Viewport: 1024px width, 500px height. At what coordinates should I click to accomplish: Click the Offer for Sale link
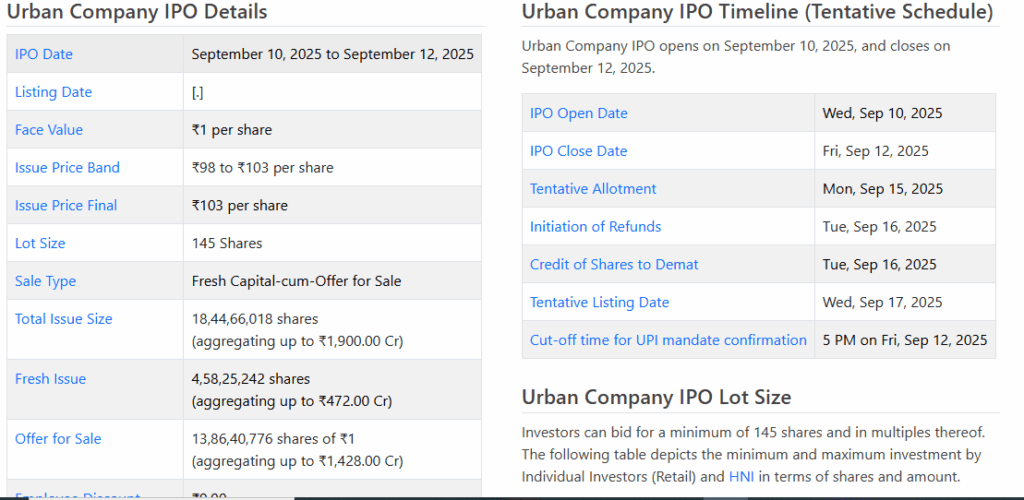(x=58, y=439)
